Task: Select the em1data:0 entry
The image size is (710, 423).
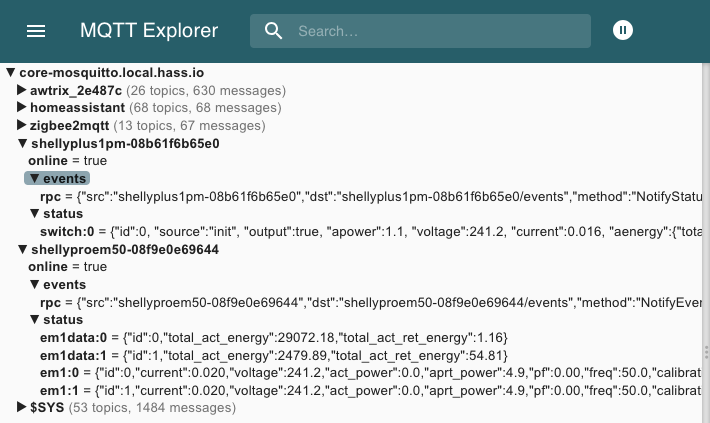Action: click(274, 337)
